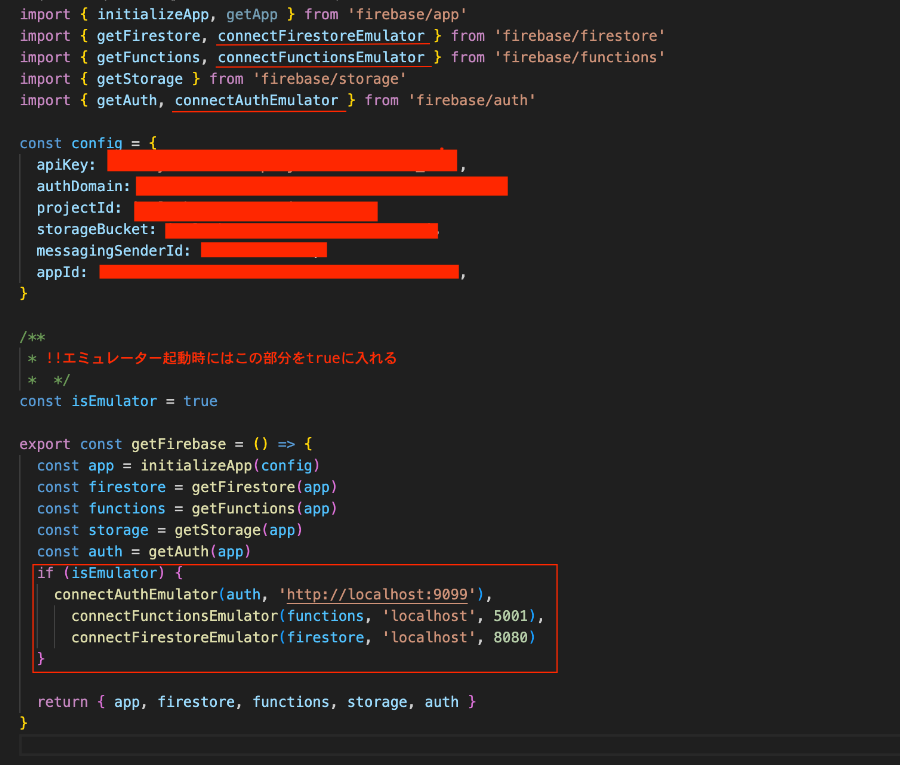
Task: Click the 'return' keyword
Action: pyautogui.click(x=63, y=702)
